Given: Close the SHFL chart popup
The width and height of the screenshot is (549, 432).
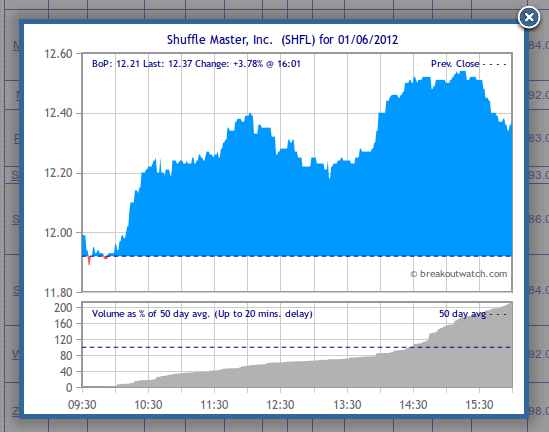Looking at the screenshot, I should [x=529, y=17].
